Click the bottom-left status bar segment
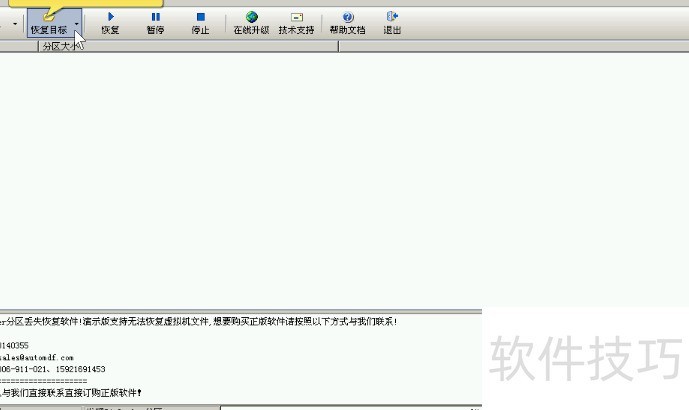 coord(40,407)
